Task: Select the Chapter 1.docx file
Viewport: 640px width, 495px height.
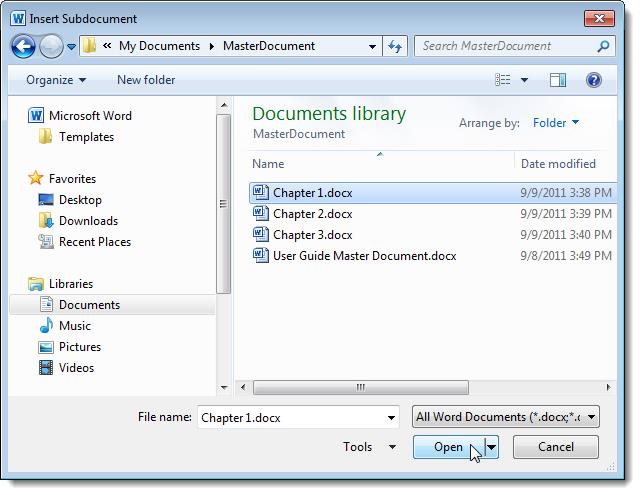Action: (433, 193)
